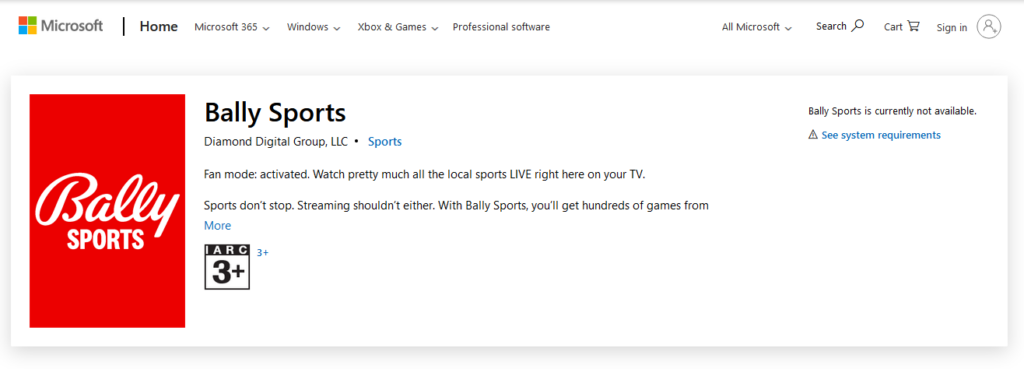Click Diamond Digital Group, LLC publisher text
The width and height of the screenshot is (1024, 369).
point(276,141)
